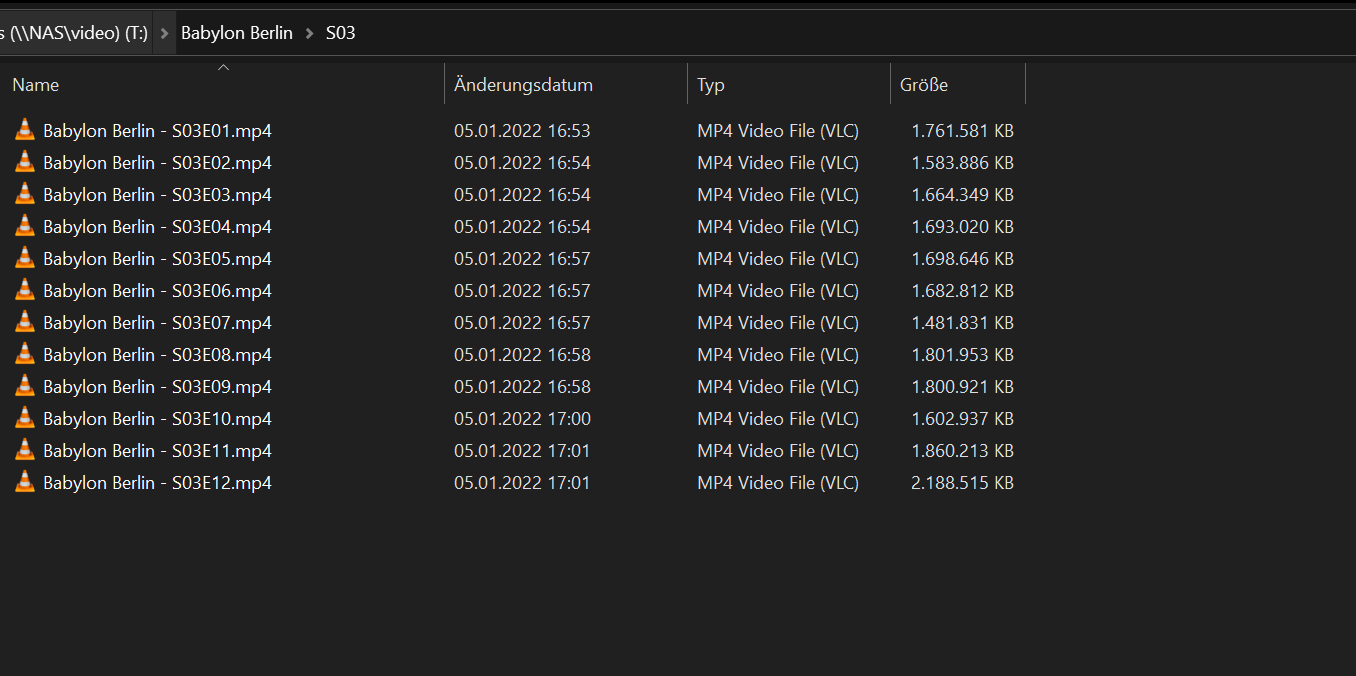Sort files by Größe column header
Screen dimensions: 1356x676
click(924, 85)
